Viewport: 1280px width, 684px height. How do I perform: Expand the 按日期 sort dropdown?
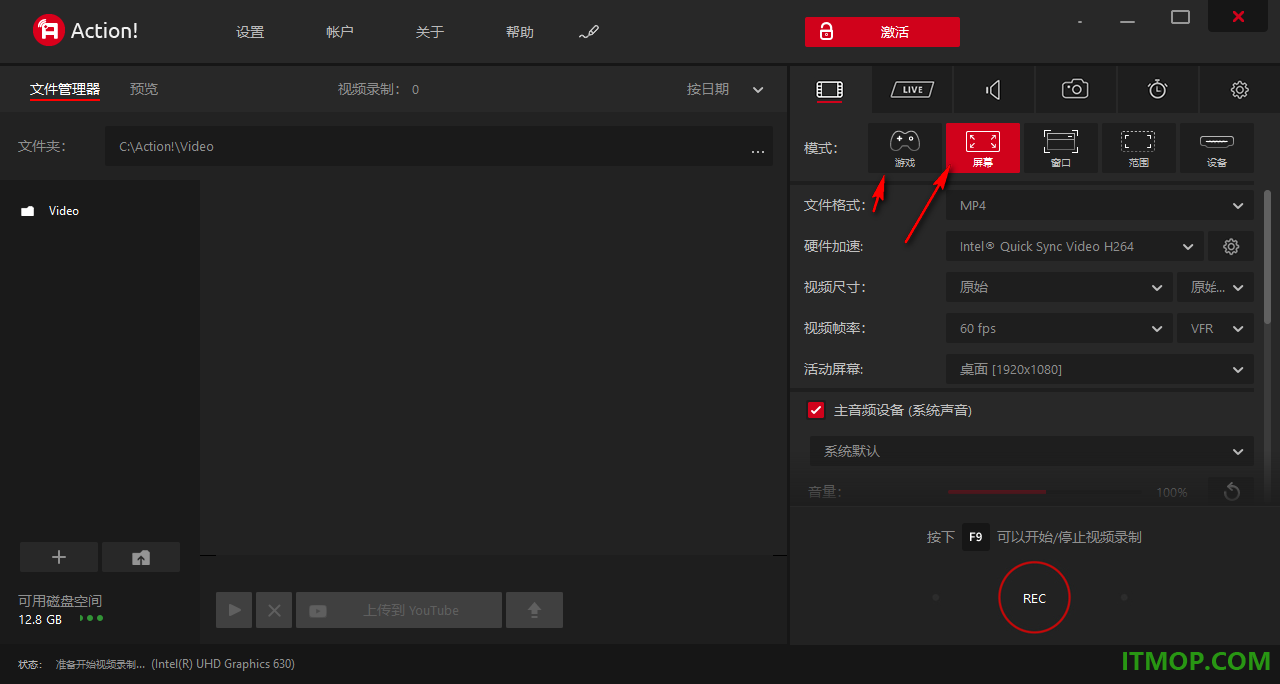(x=725, y=89)
